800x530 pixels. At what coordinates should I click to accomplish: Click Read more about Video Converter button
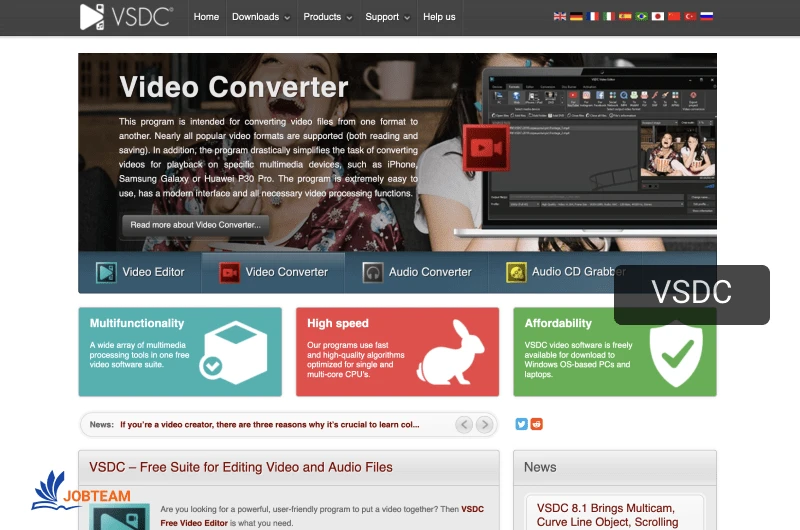coord(195,225)
